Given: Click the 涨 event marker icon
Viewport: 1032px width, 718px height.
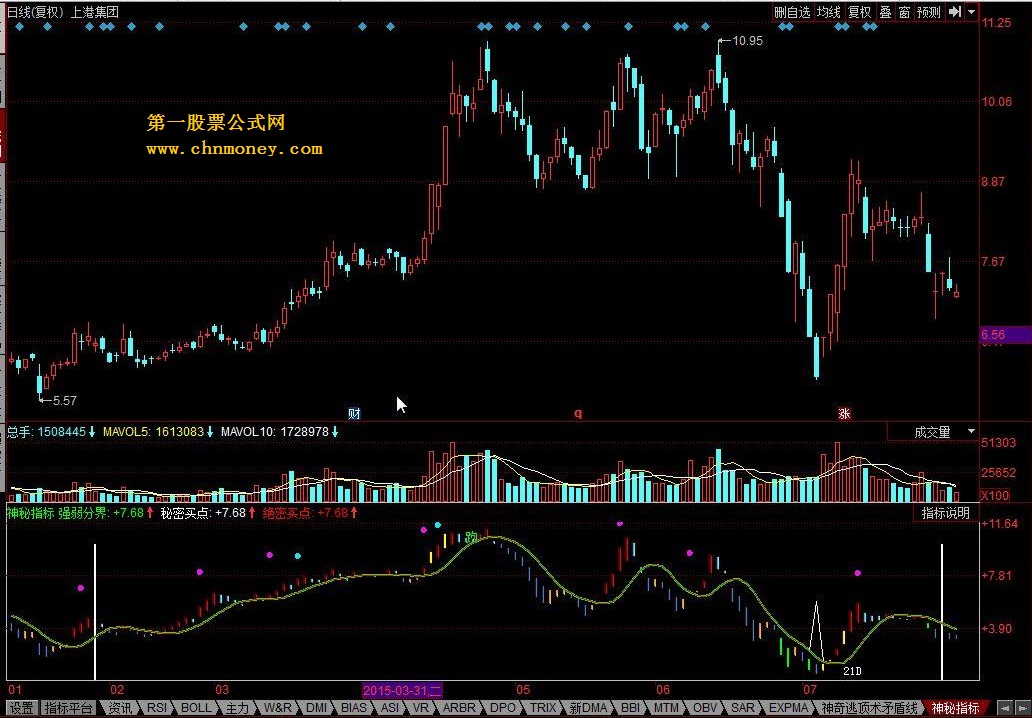Looking at the screenshot, I should coord(844,414).
